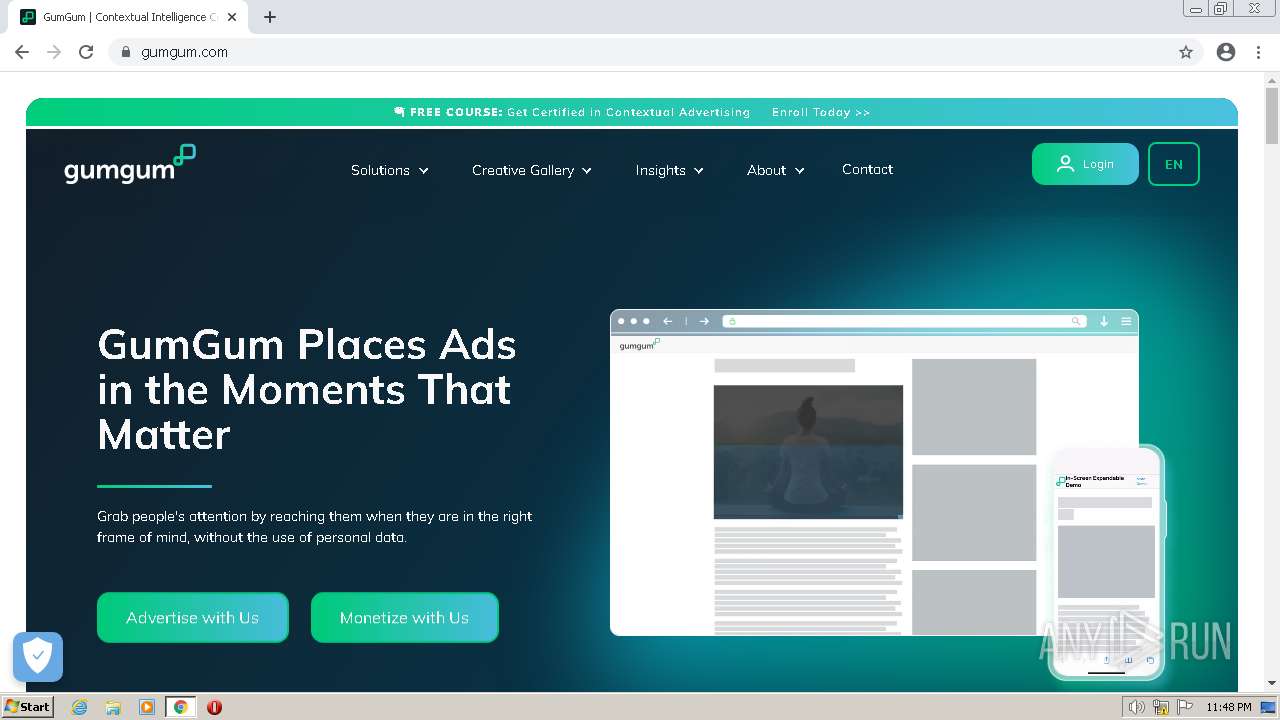This screenshot has width=1280, height=720.
Task: Click the page vertical scrollbar thumb
Action: (1272, 117)
